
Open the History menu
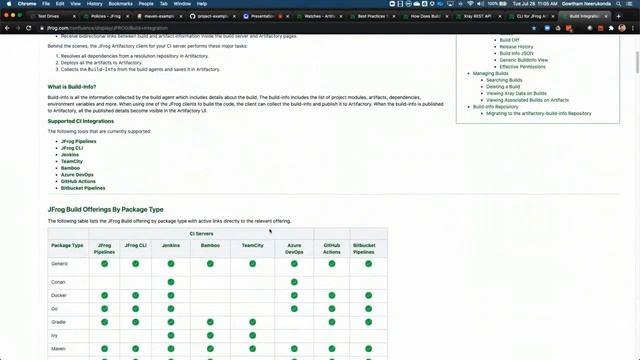94,4
